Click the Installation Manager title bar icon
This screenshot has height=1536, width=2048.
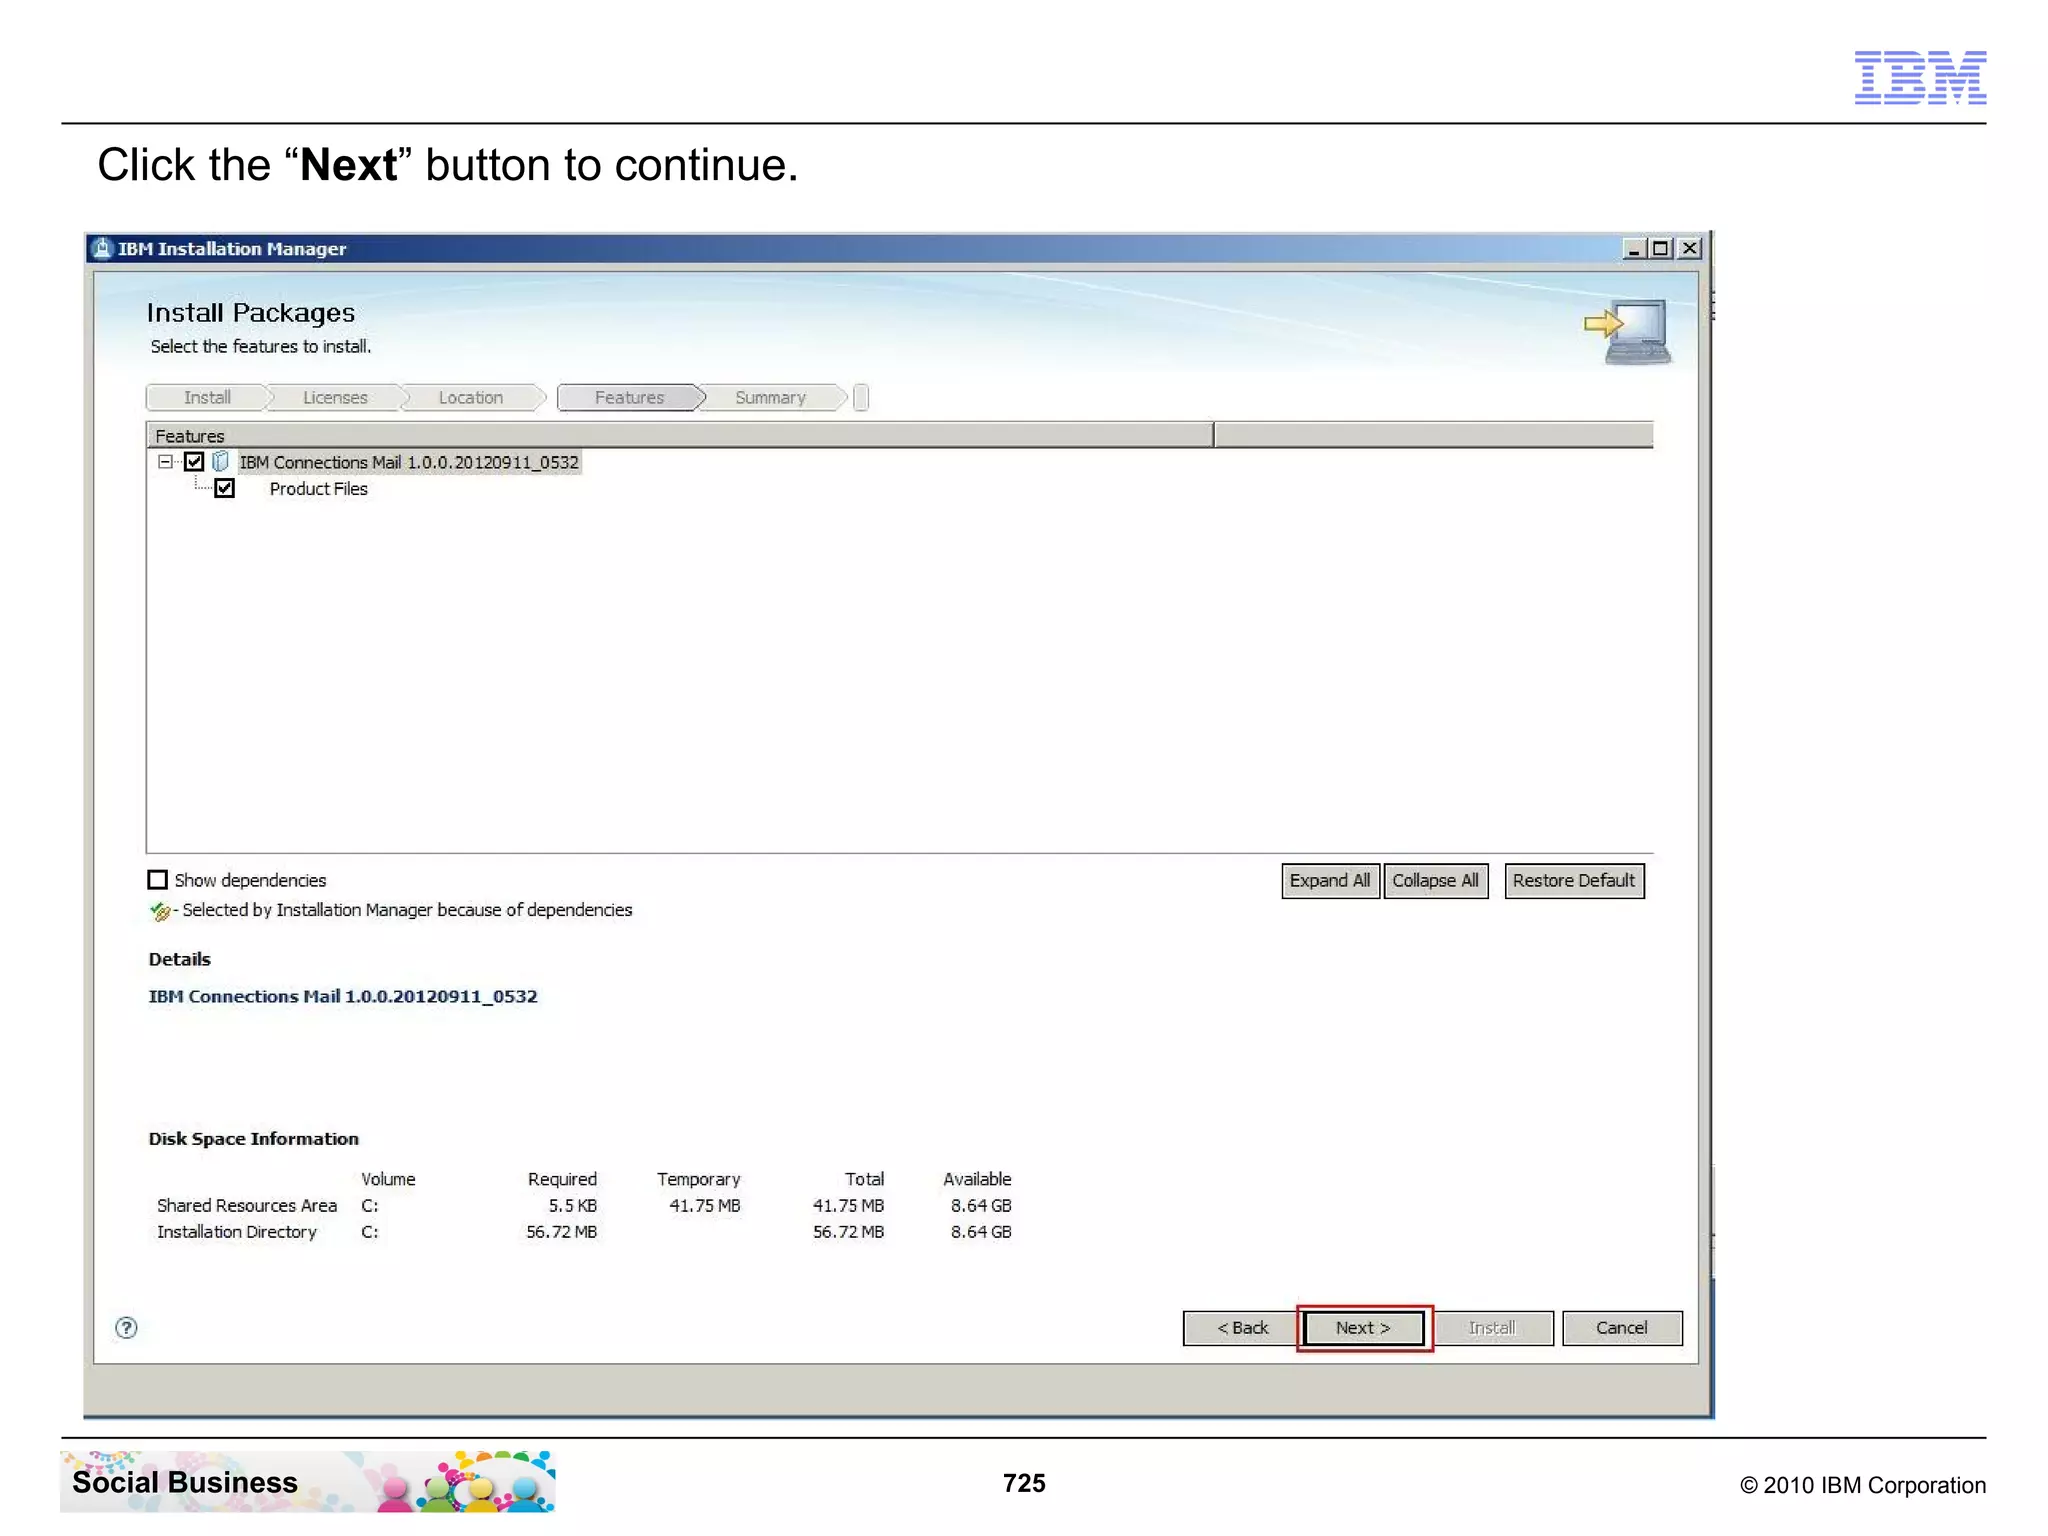[x=101, y=248]
